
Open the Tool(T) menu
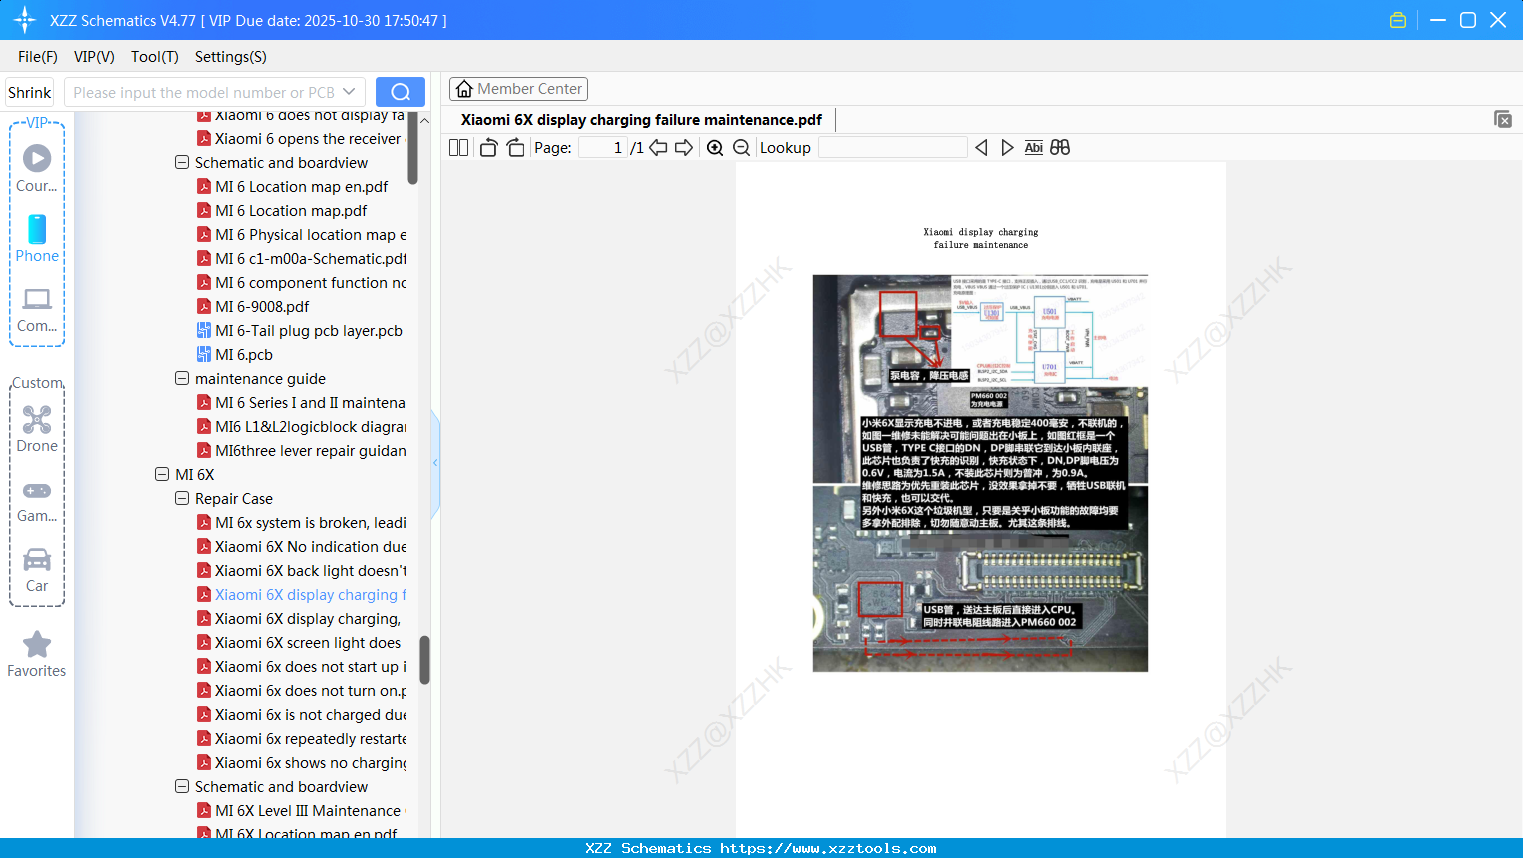[x=155, y=57]
